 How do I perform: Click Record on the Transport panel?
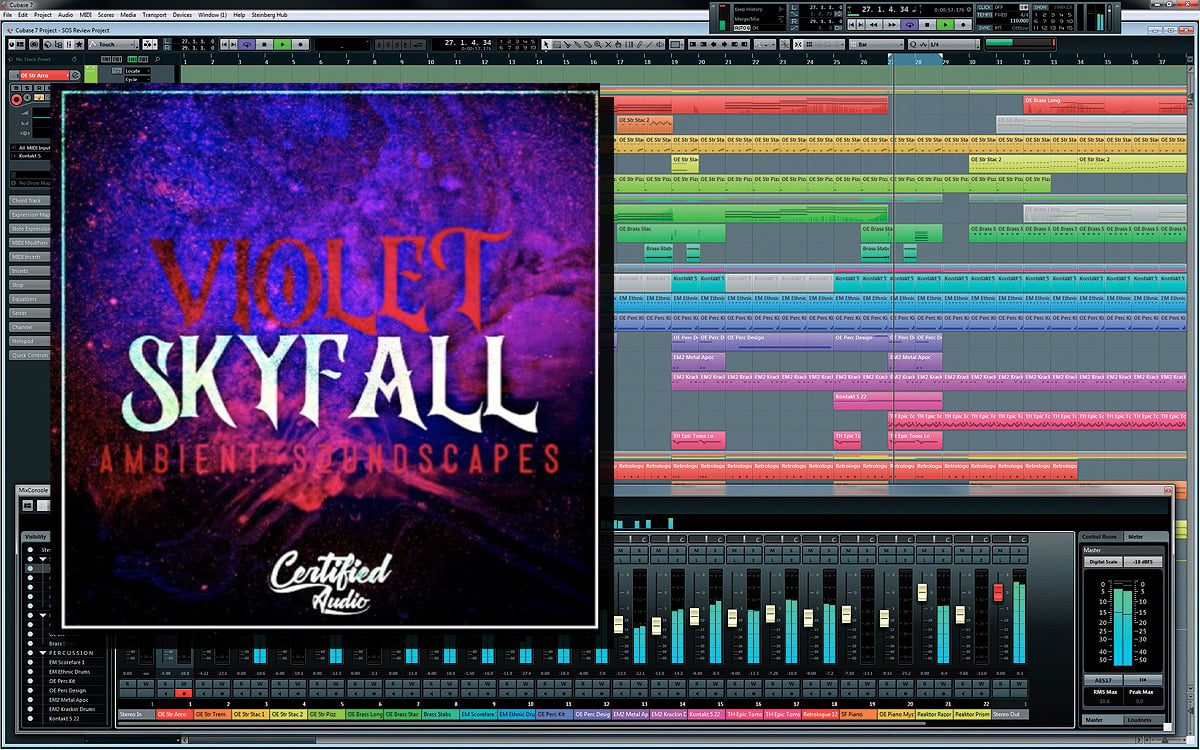(x=963, y=23)
